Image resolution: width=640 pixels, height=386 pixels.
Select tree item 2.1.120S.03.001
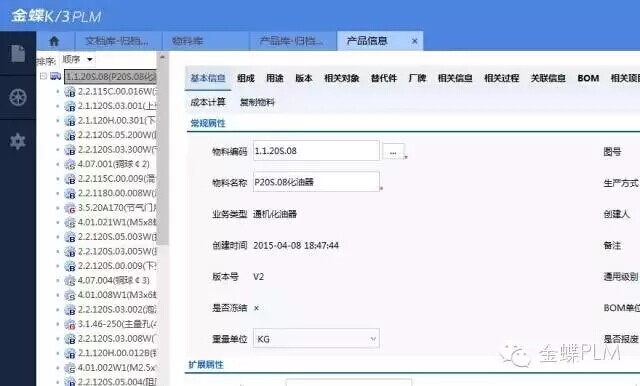click(117, 106)
